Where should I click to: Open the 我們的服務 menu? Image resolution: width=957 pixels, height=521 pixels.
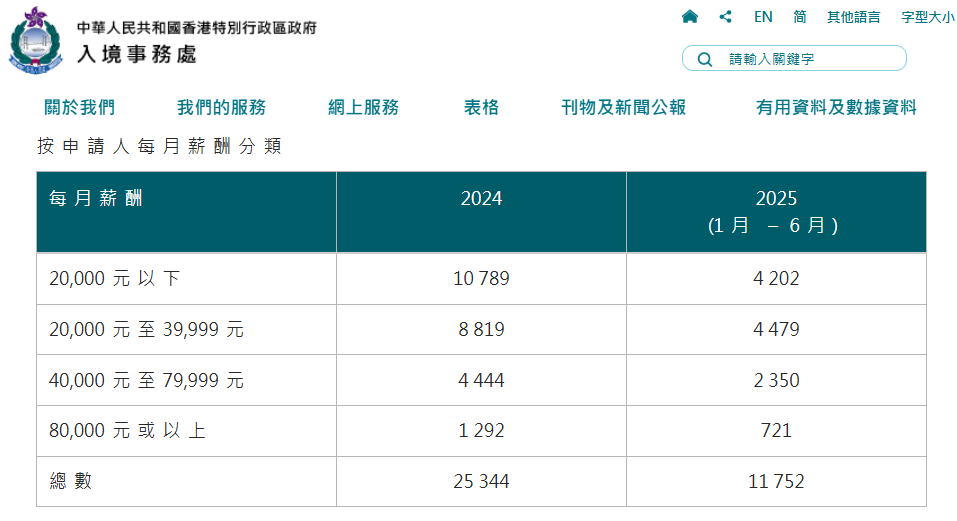221,108
